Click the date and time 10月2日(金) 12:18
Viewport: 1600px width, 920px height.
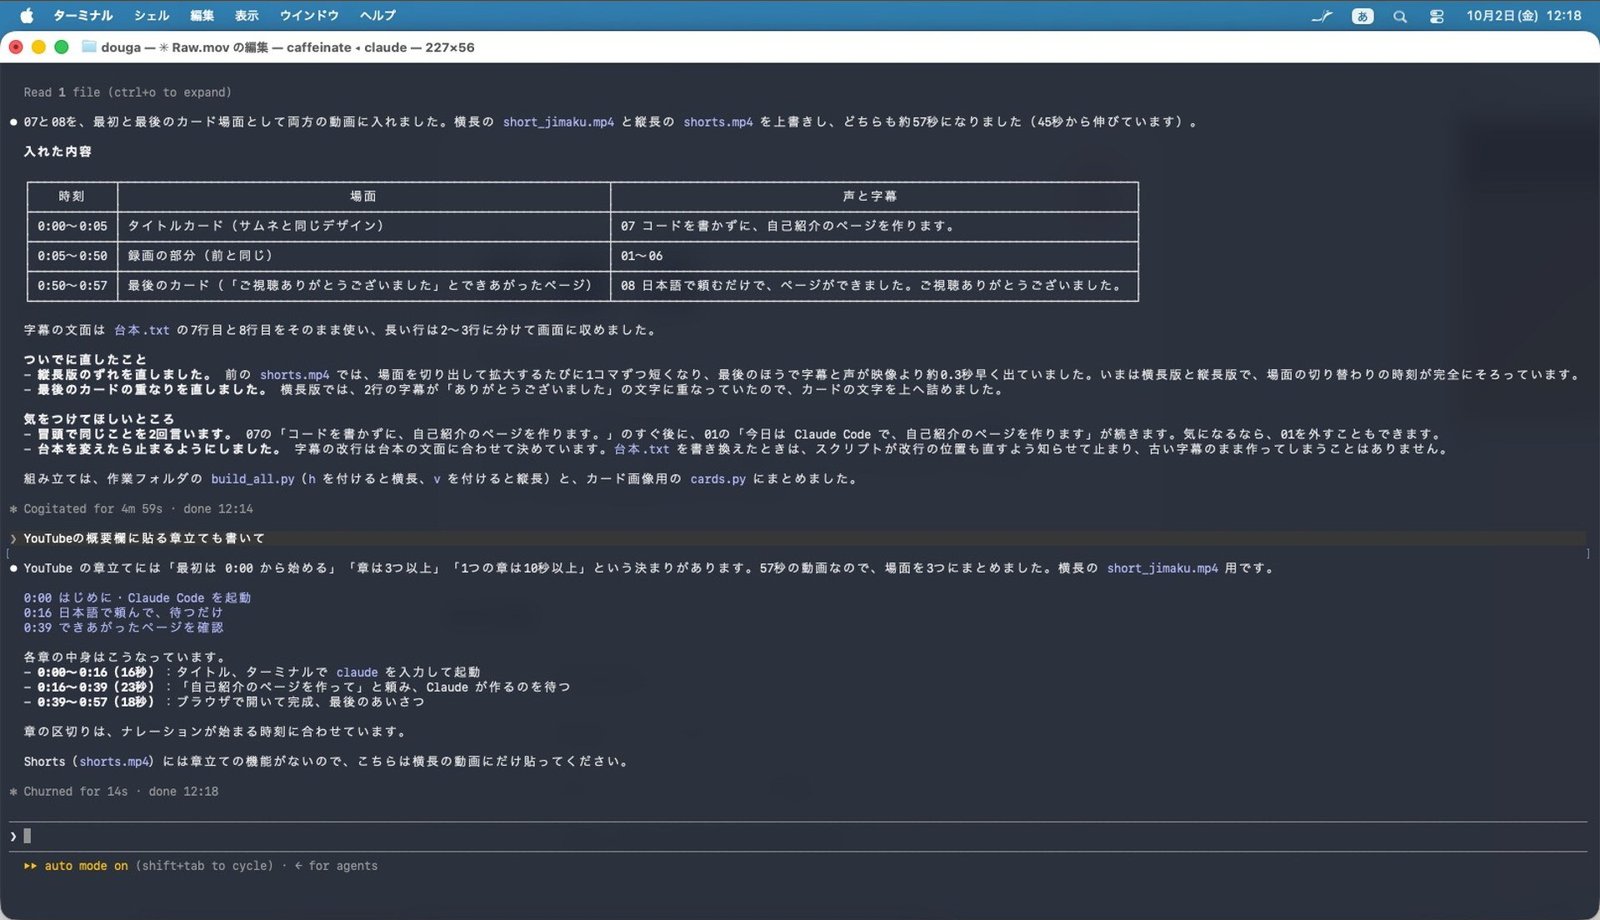coord(1524,15)
